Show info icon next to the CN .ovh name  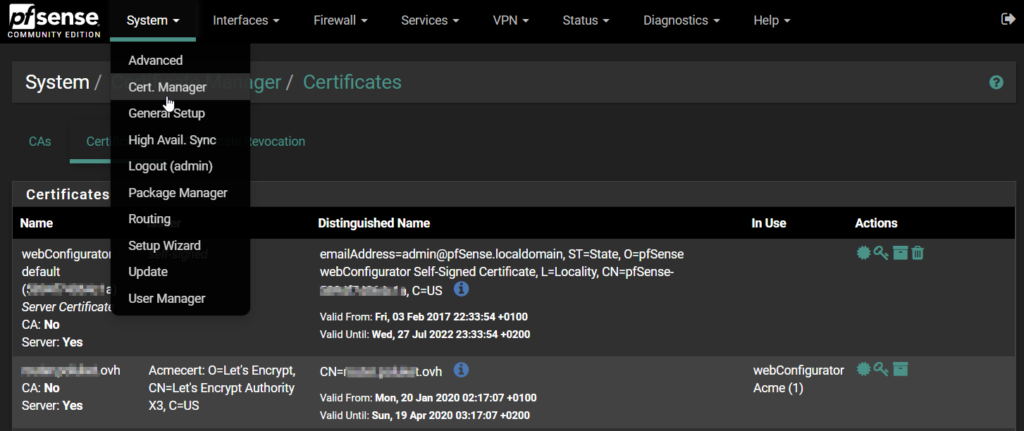pos(461,370)
